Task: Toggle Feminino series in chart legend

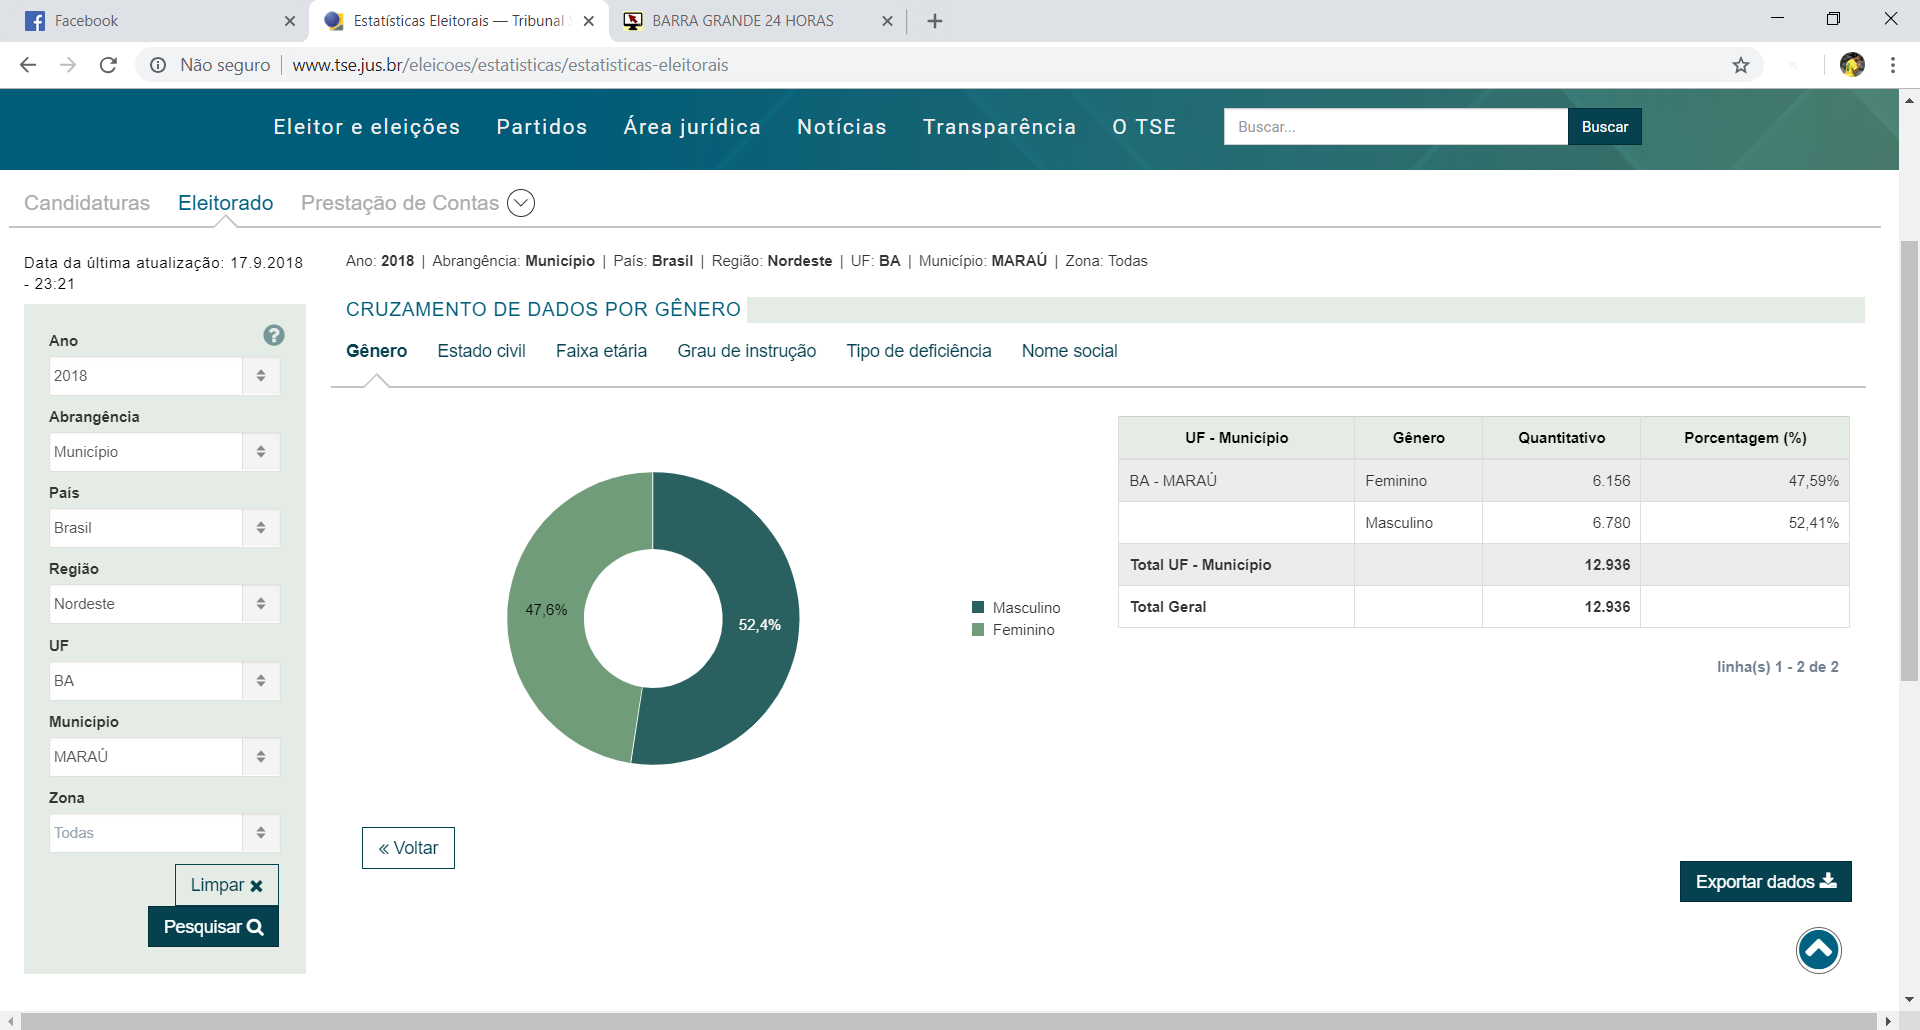Action: point(1013,630)
